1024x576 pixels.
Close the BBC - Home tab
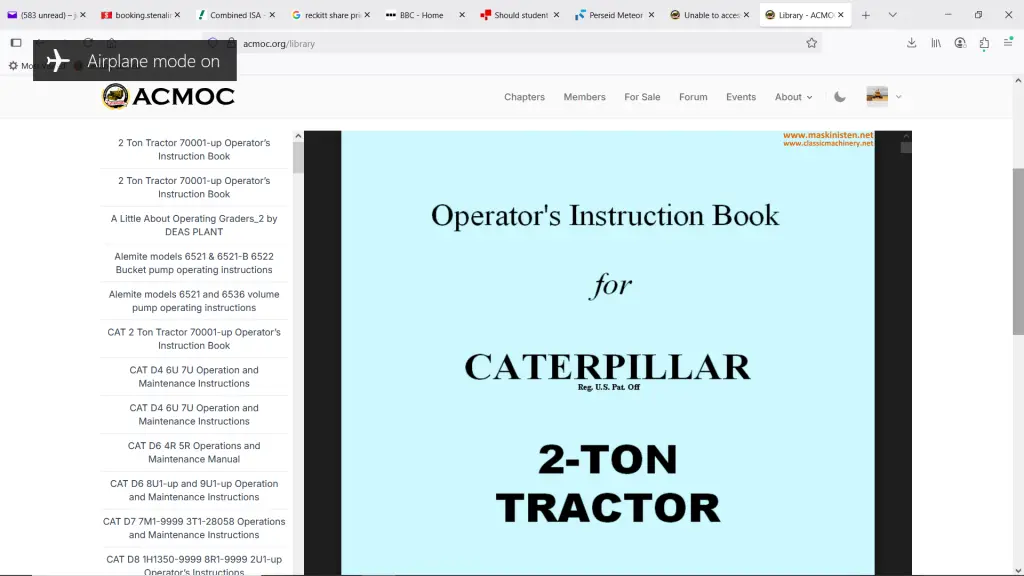click(462, 15)
